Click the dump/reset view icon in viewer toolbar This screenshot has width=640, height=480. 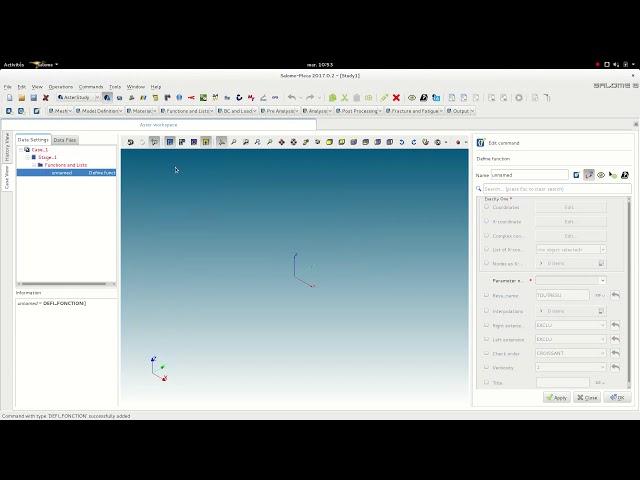[x=130, y=142]
